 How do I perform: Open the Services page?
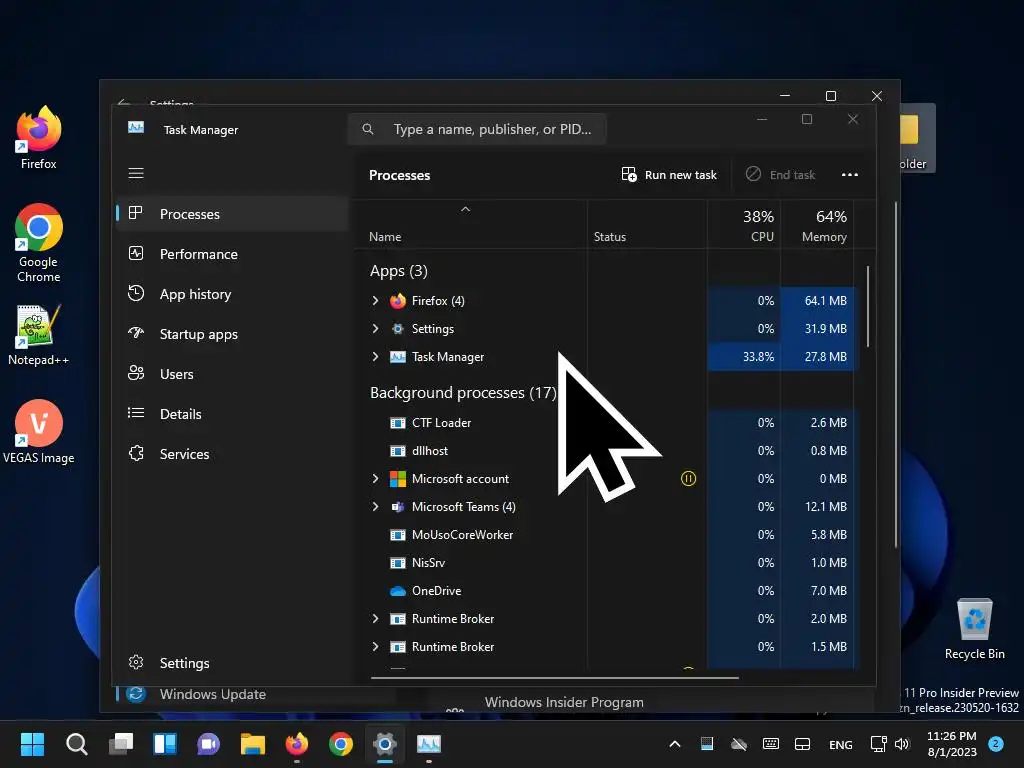pyautogui.click(x=232, y=454)
